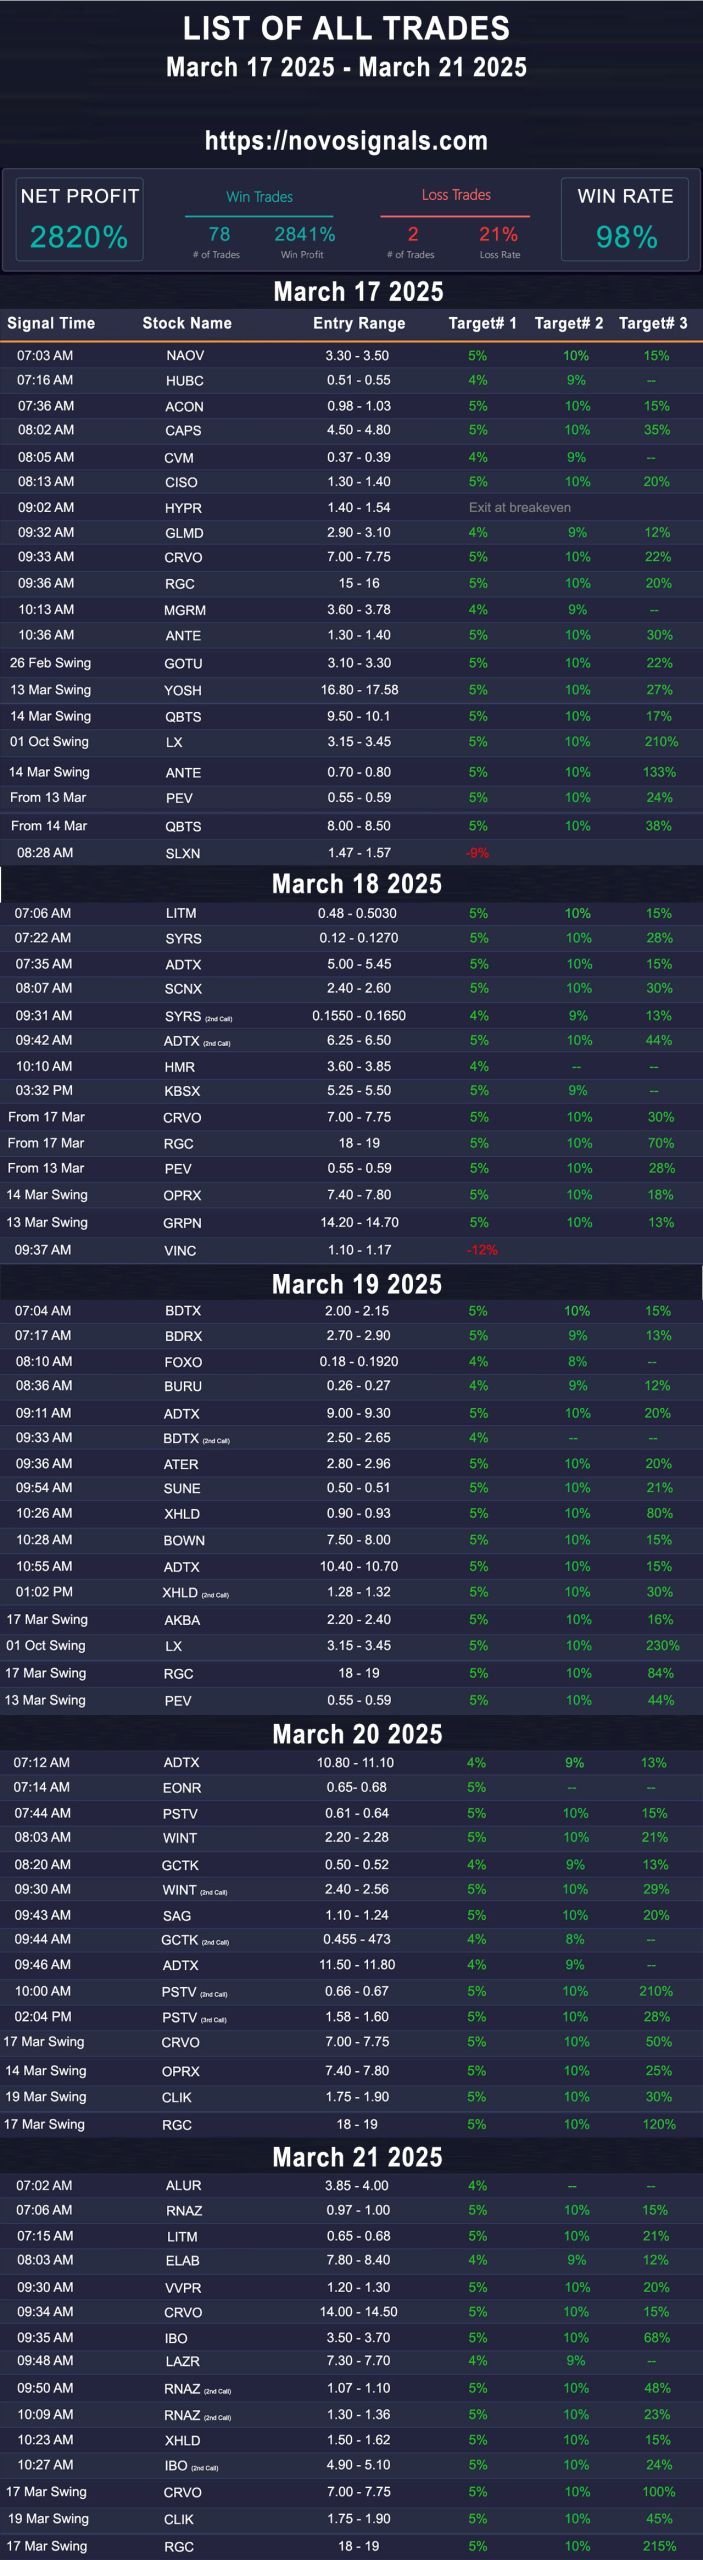This screenshot has height=2560, width=703.
Task: Open the novosignals.com website link
Action: (x=346, y=141)
